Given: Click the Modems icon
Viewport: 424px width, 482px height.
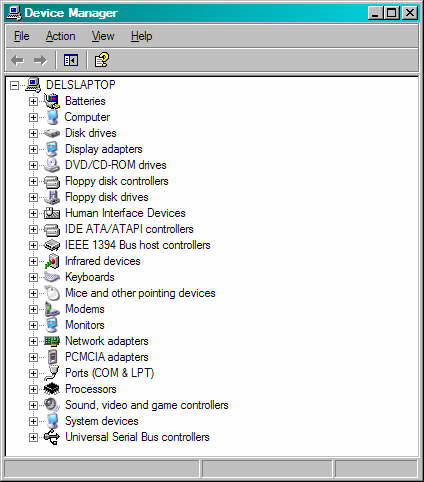Looking at the screenshot, I should point(52,309).
